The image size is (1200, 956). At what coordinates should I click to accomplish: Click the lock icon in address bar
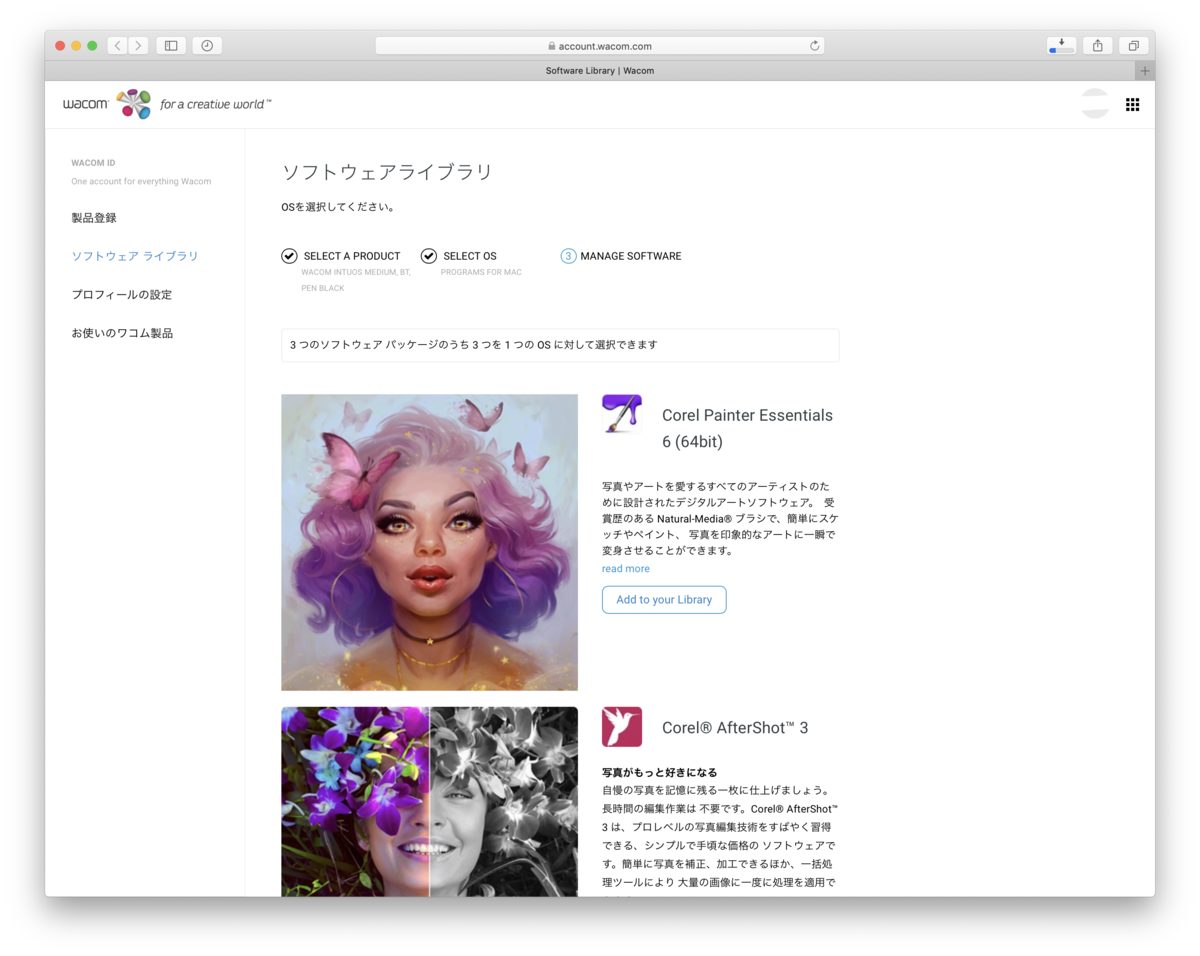click(551, 46)
